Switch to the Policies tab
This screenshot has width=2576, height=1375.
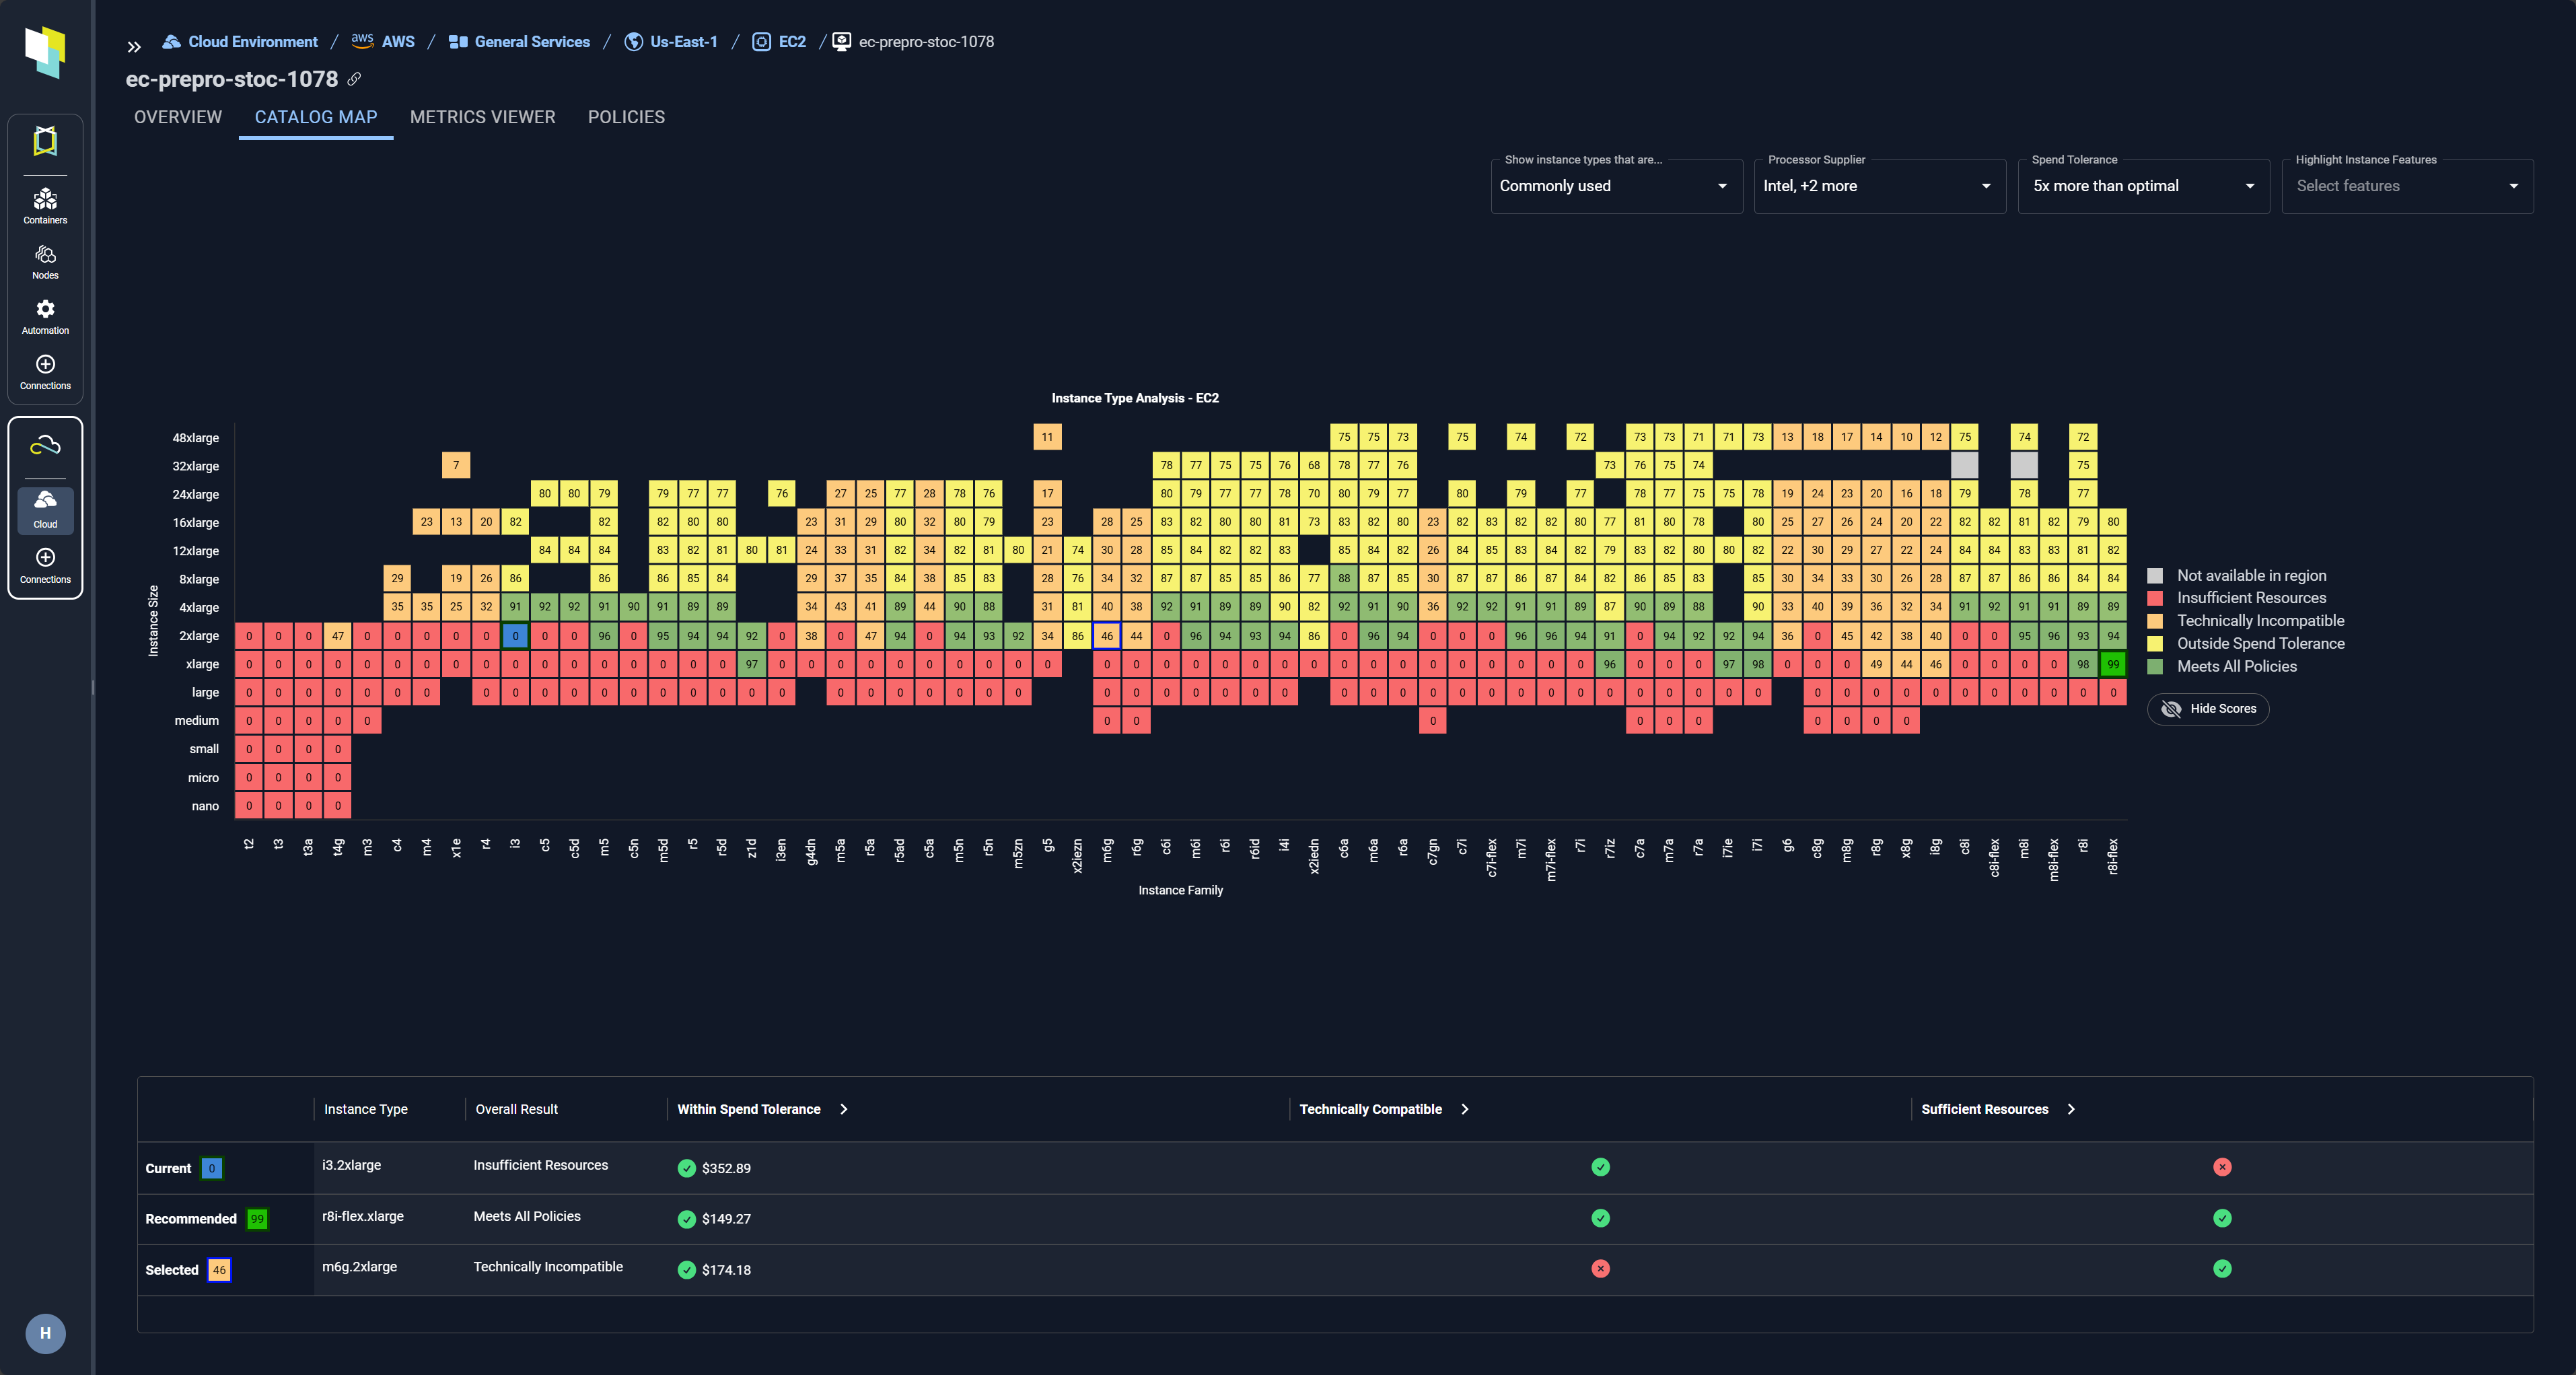(626, 117)
